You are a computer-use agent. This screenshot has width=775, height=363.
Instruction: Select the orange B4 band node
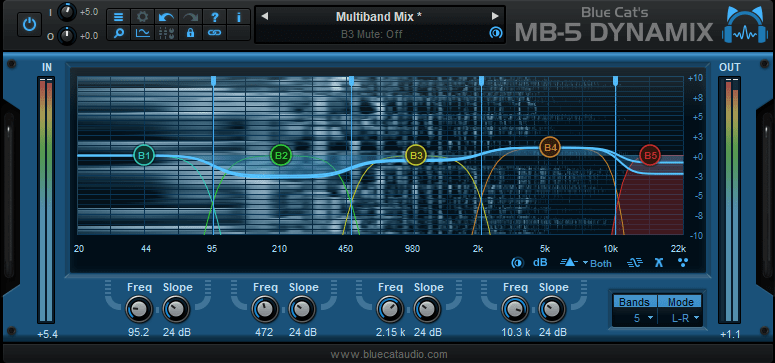coord(550,147)
